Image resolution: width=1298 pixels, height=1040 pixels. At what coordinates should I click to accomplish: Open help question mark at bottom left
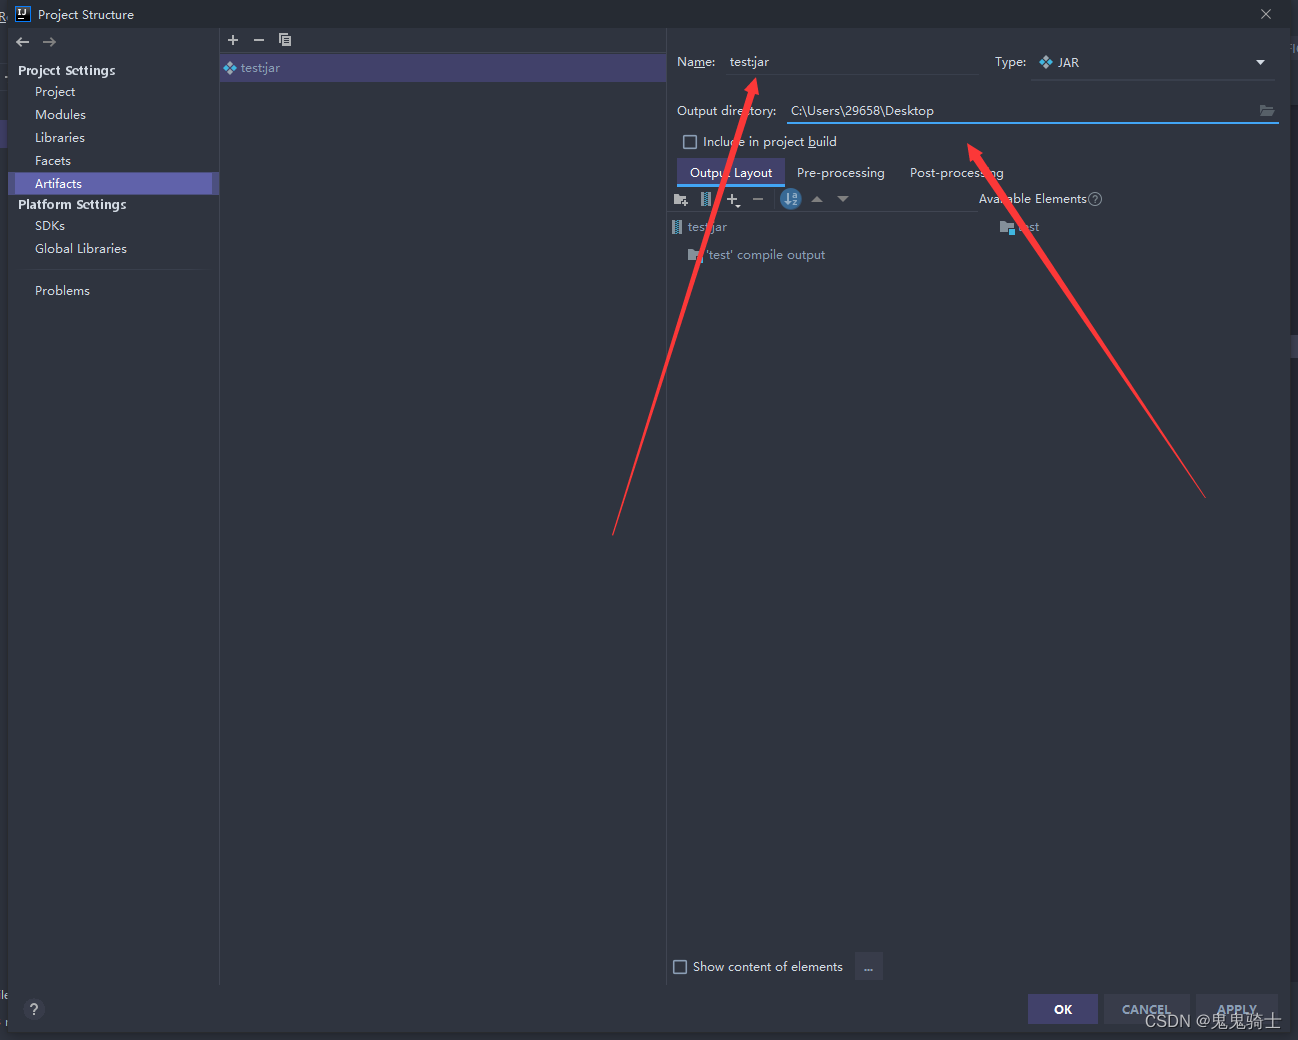pyautogui.click(x=34, y=1009)
